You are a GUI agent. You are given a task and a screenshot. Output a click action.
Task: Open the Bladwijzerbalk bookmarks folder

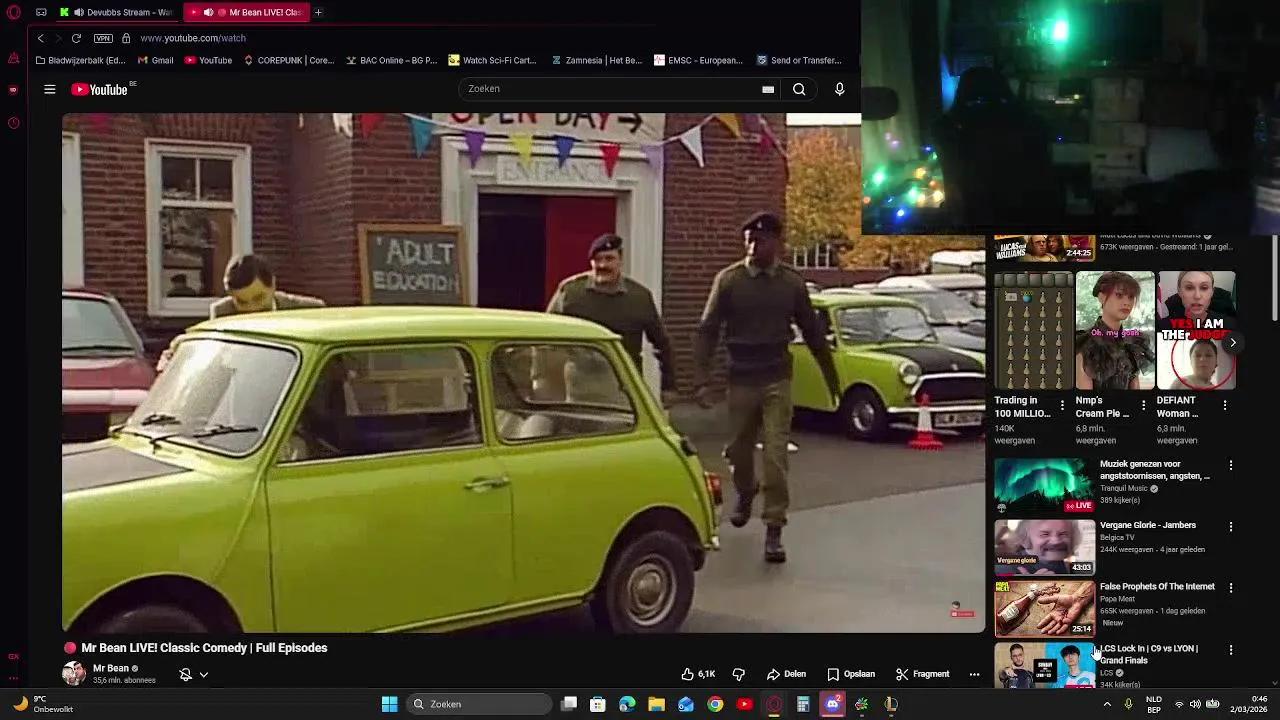click(80, 60)
